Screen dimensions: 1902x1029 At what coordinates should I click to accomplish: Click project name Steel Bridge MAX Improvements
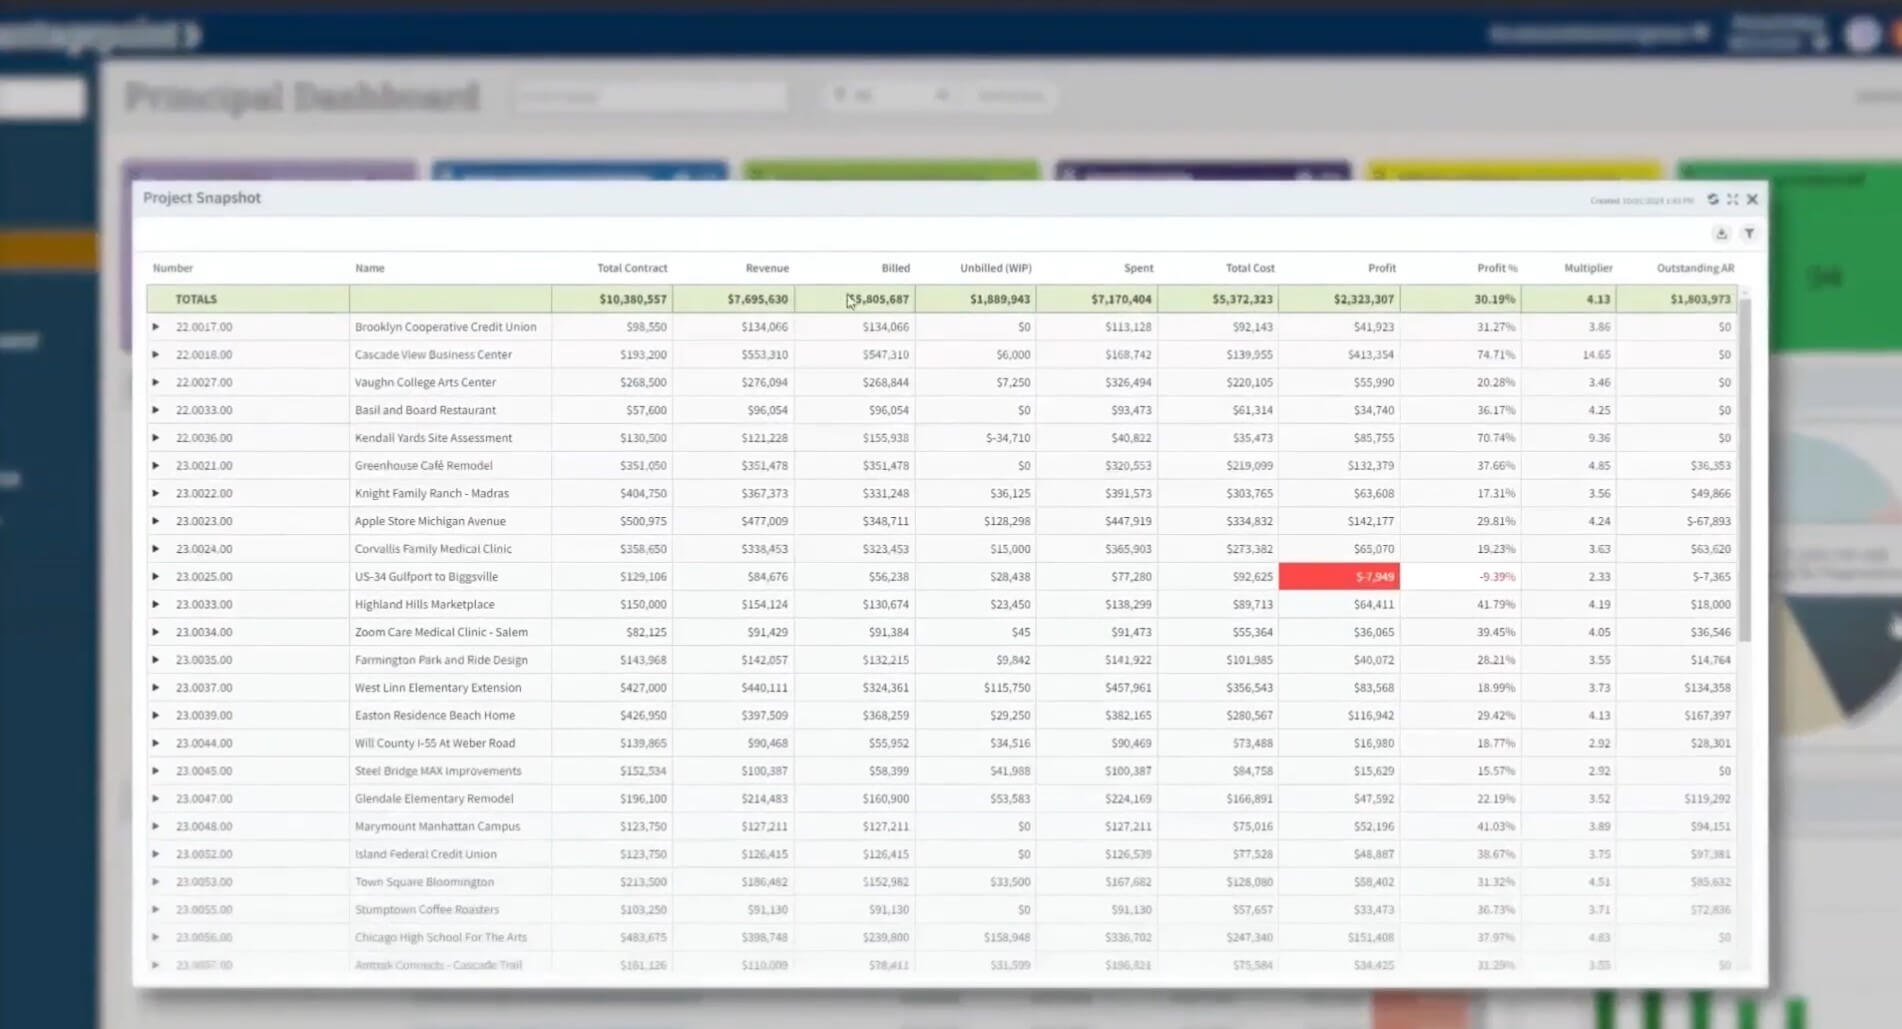438,771
